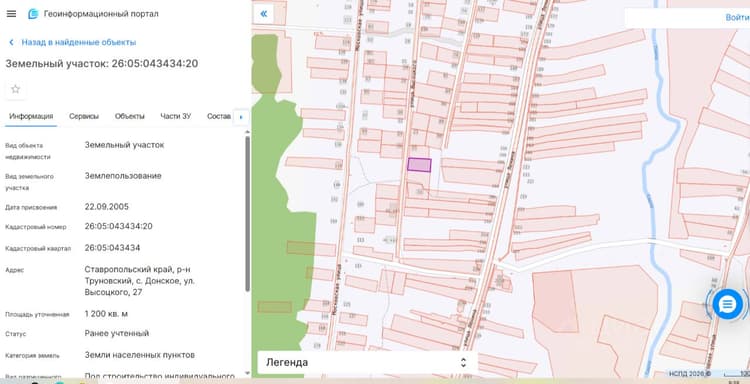This screenshot has height=384, width=750.
Task: Click the Землепользование value
Action: coord(123,176)
